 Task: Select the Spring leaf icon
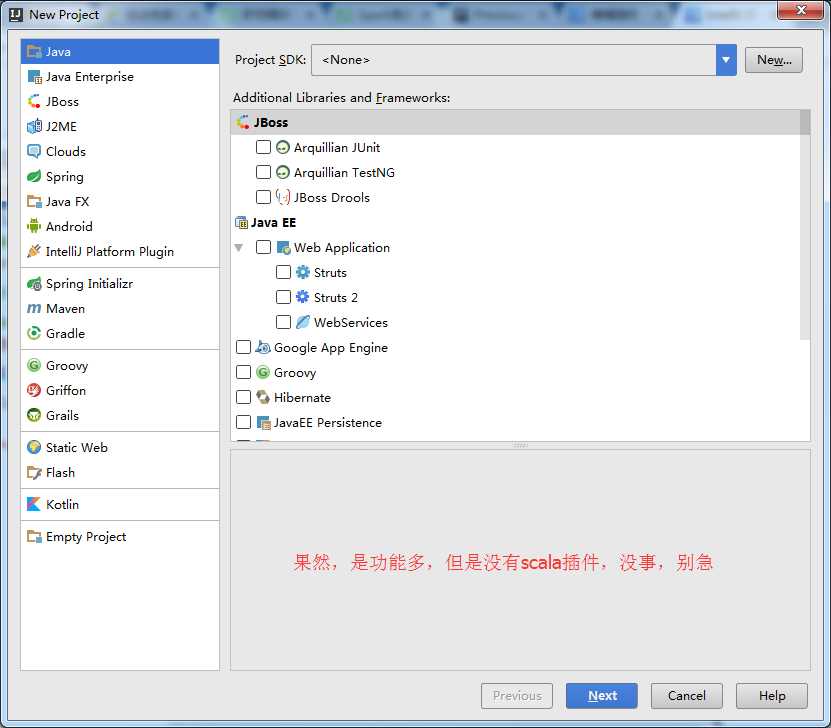pyautogui.click(x=34, y=176)
